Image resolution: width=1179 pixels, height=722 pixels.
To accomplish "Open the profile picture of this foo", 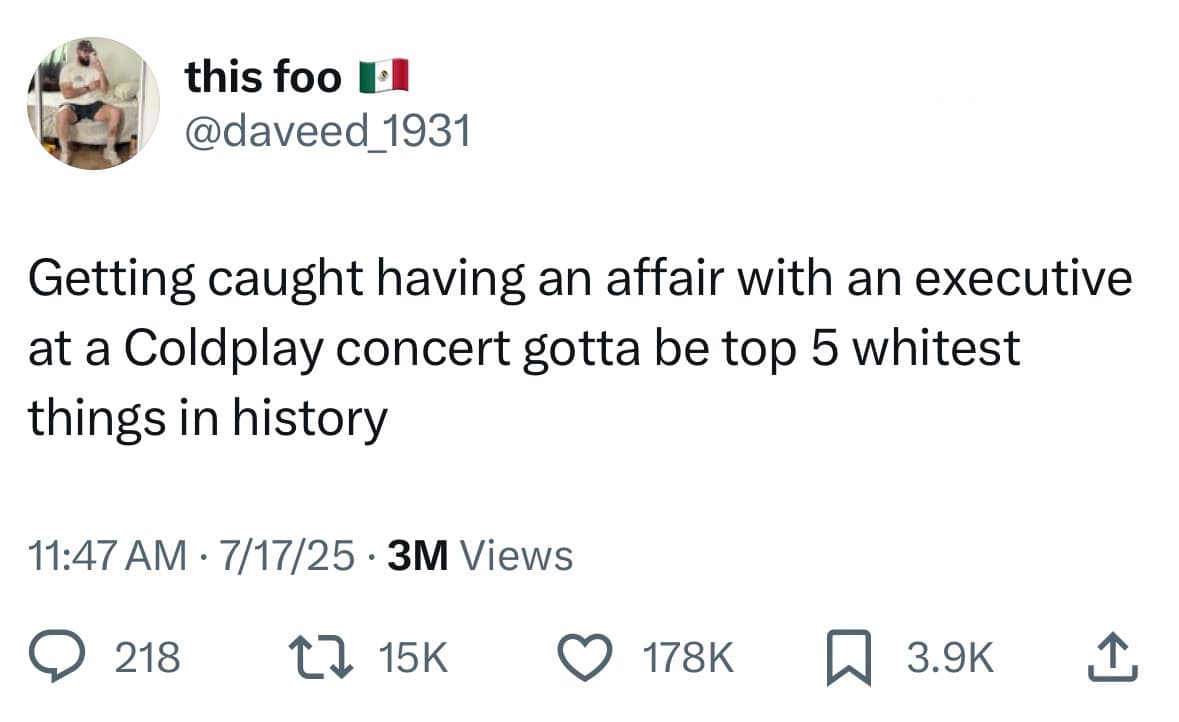I will (93, 103).
